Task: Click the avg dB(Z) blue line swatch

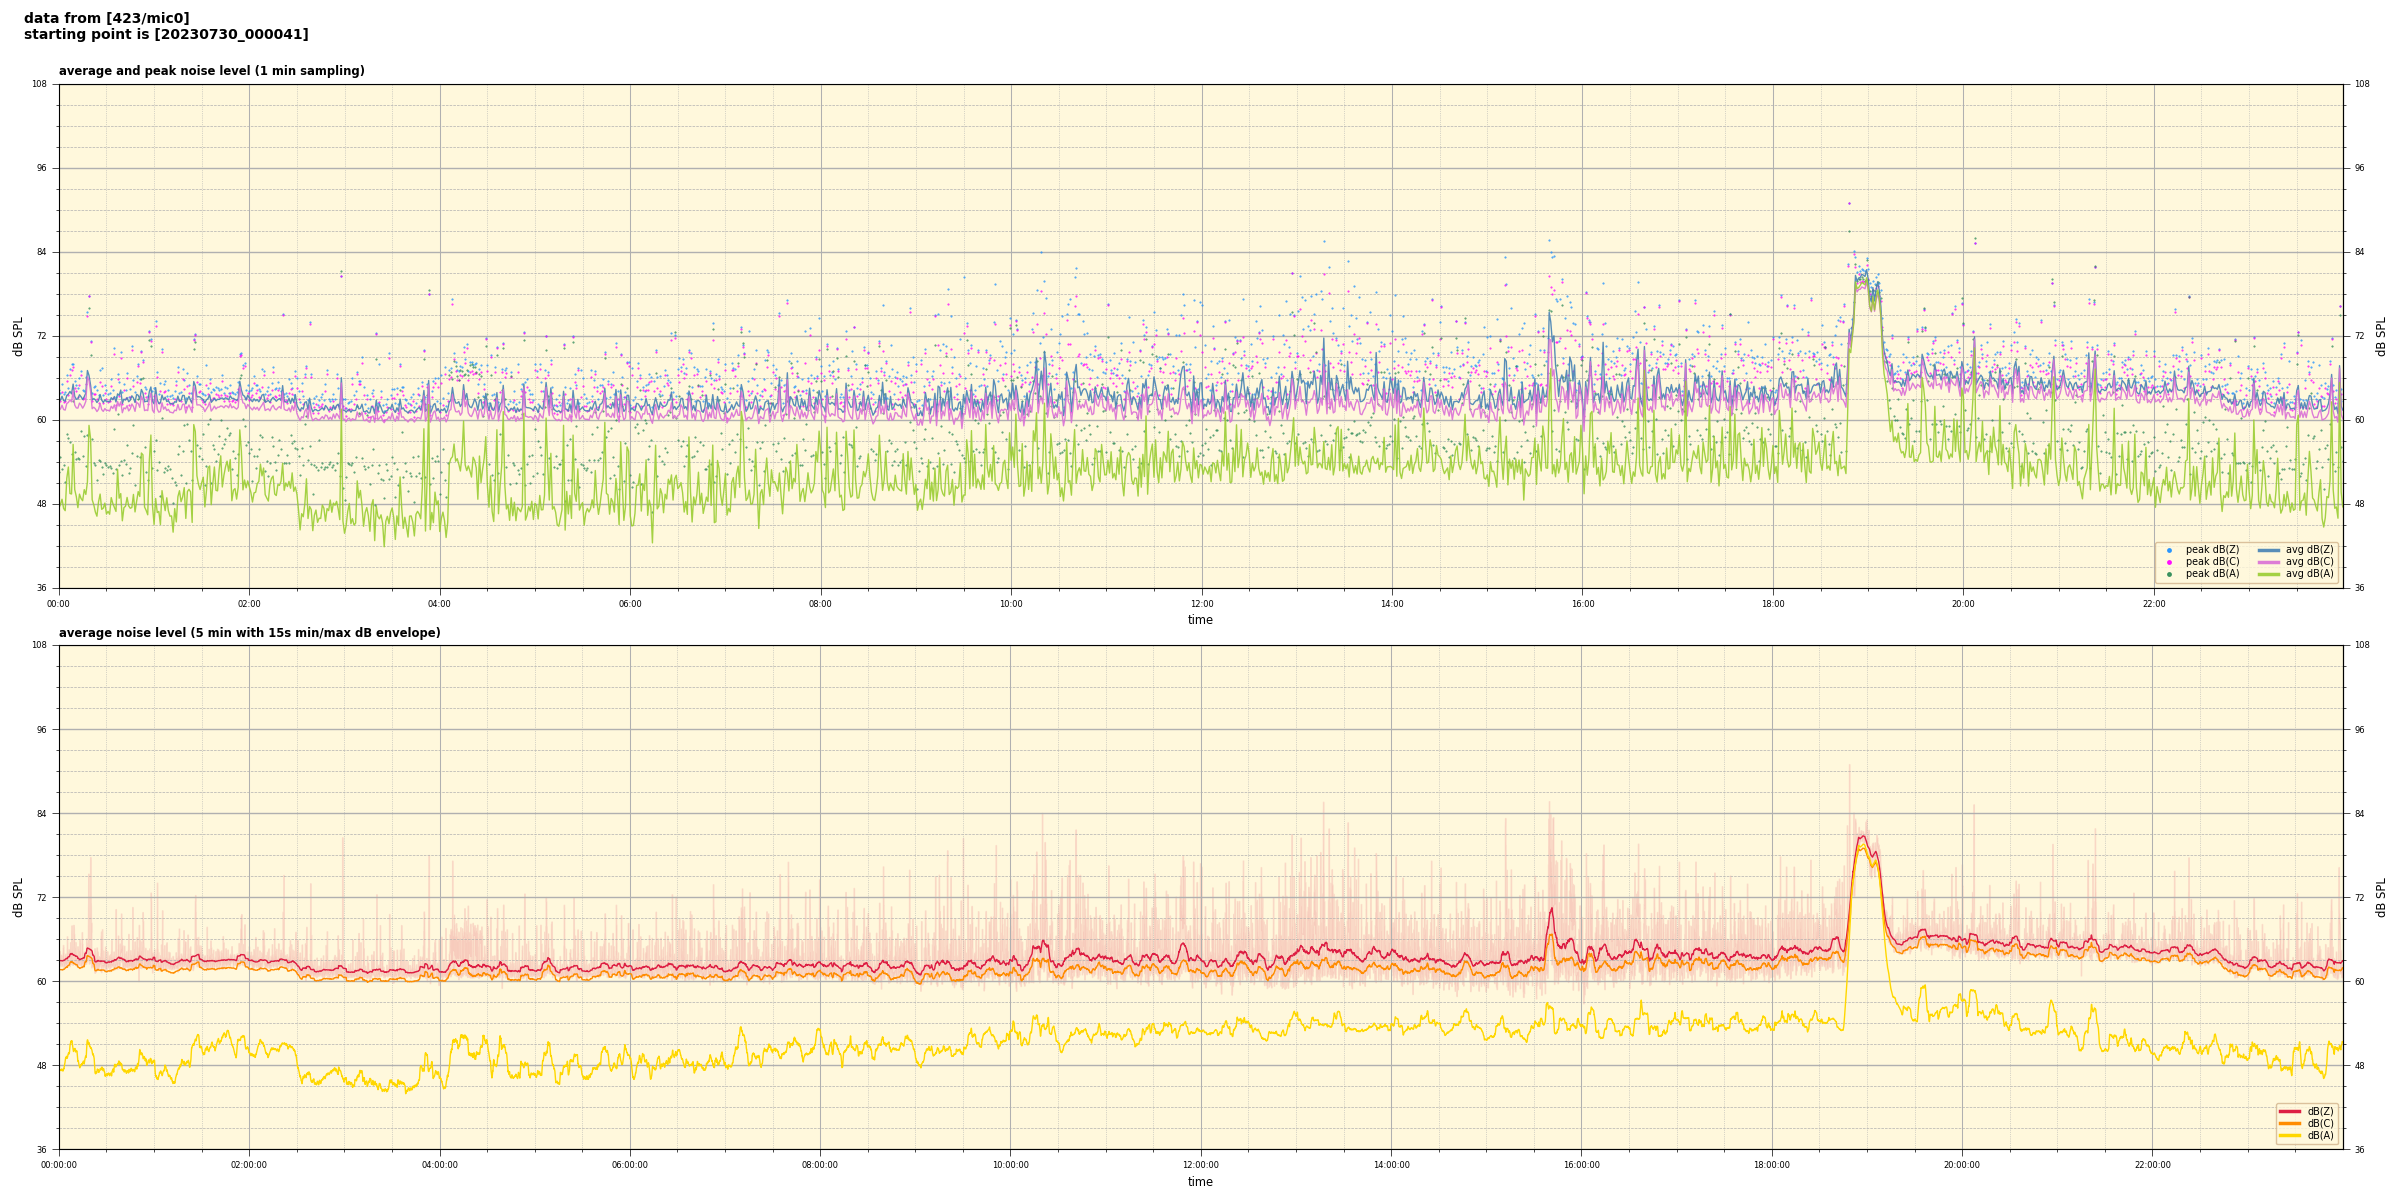Action: pos(2269,550)
